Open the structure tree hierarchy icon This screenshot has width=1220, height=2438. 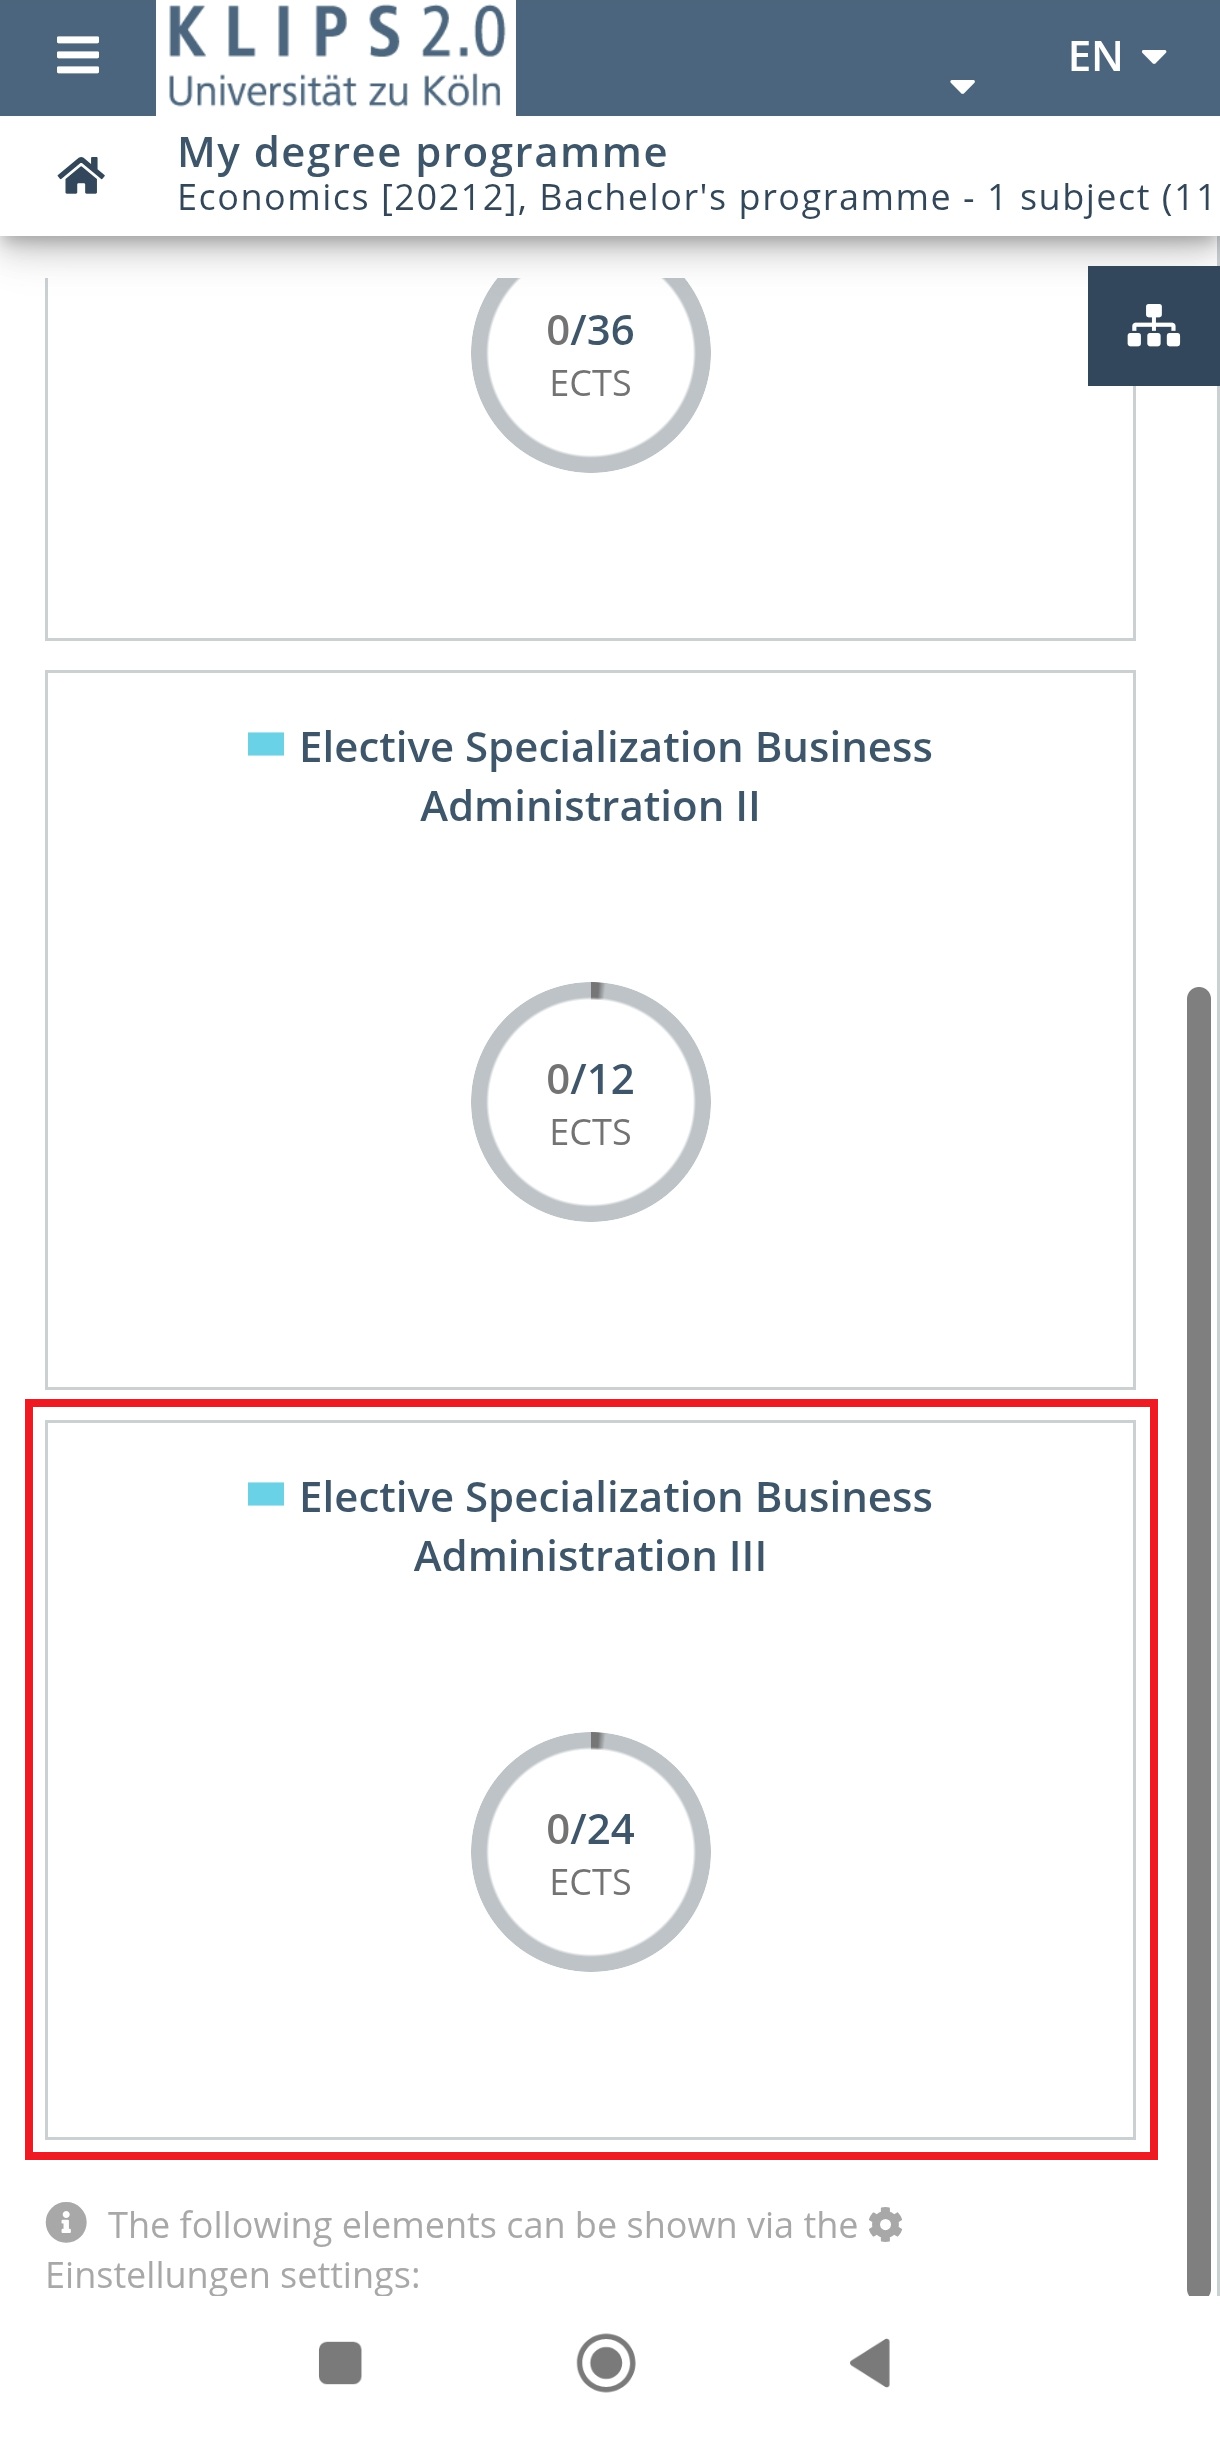coord(1154,326)
